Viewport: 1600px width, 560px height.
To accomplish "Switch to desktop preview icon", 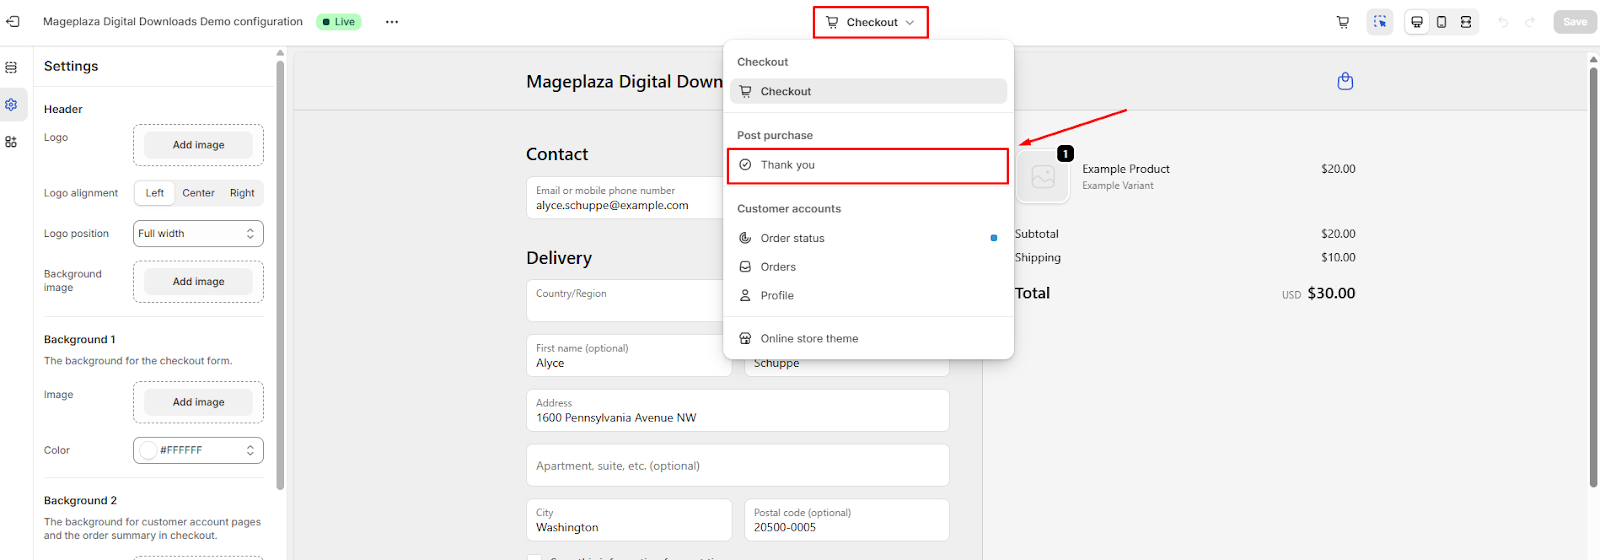I will 1417,22.
